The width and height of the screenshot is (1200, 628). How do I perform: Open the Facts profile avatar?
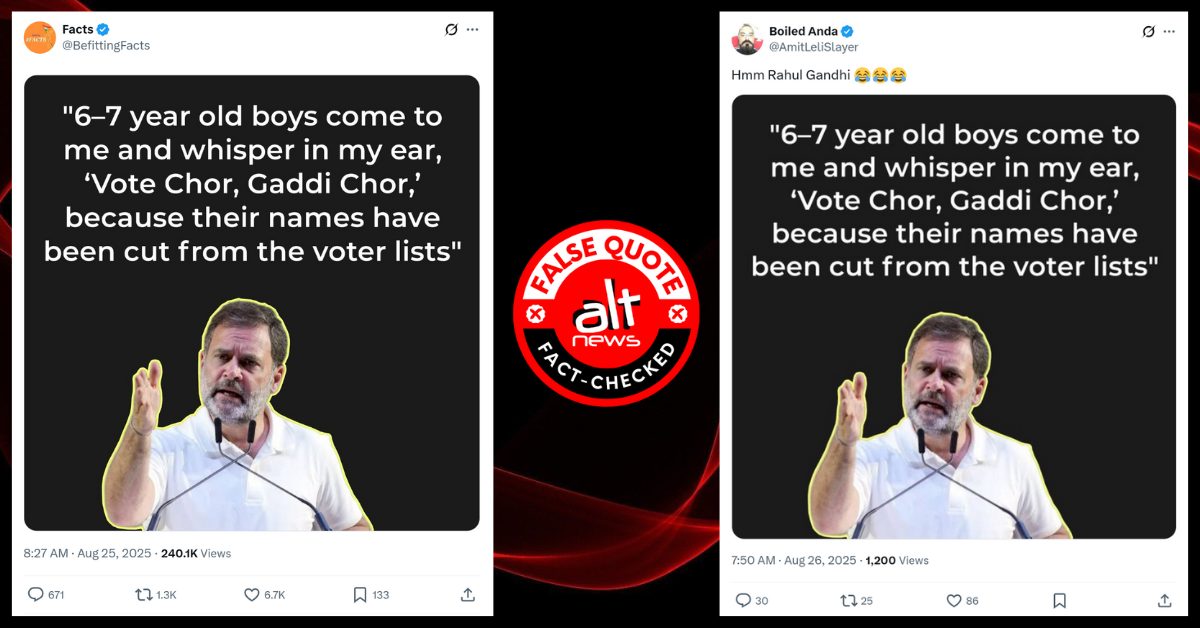(x=40, y=37)
